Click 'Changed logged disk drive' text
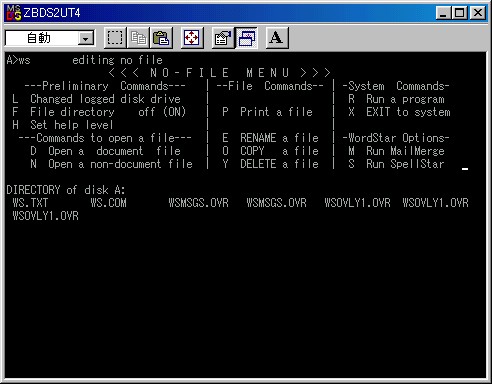 [x=105, y=99]
